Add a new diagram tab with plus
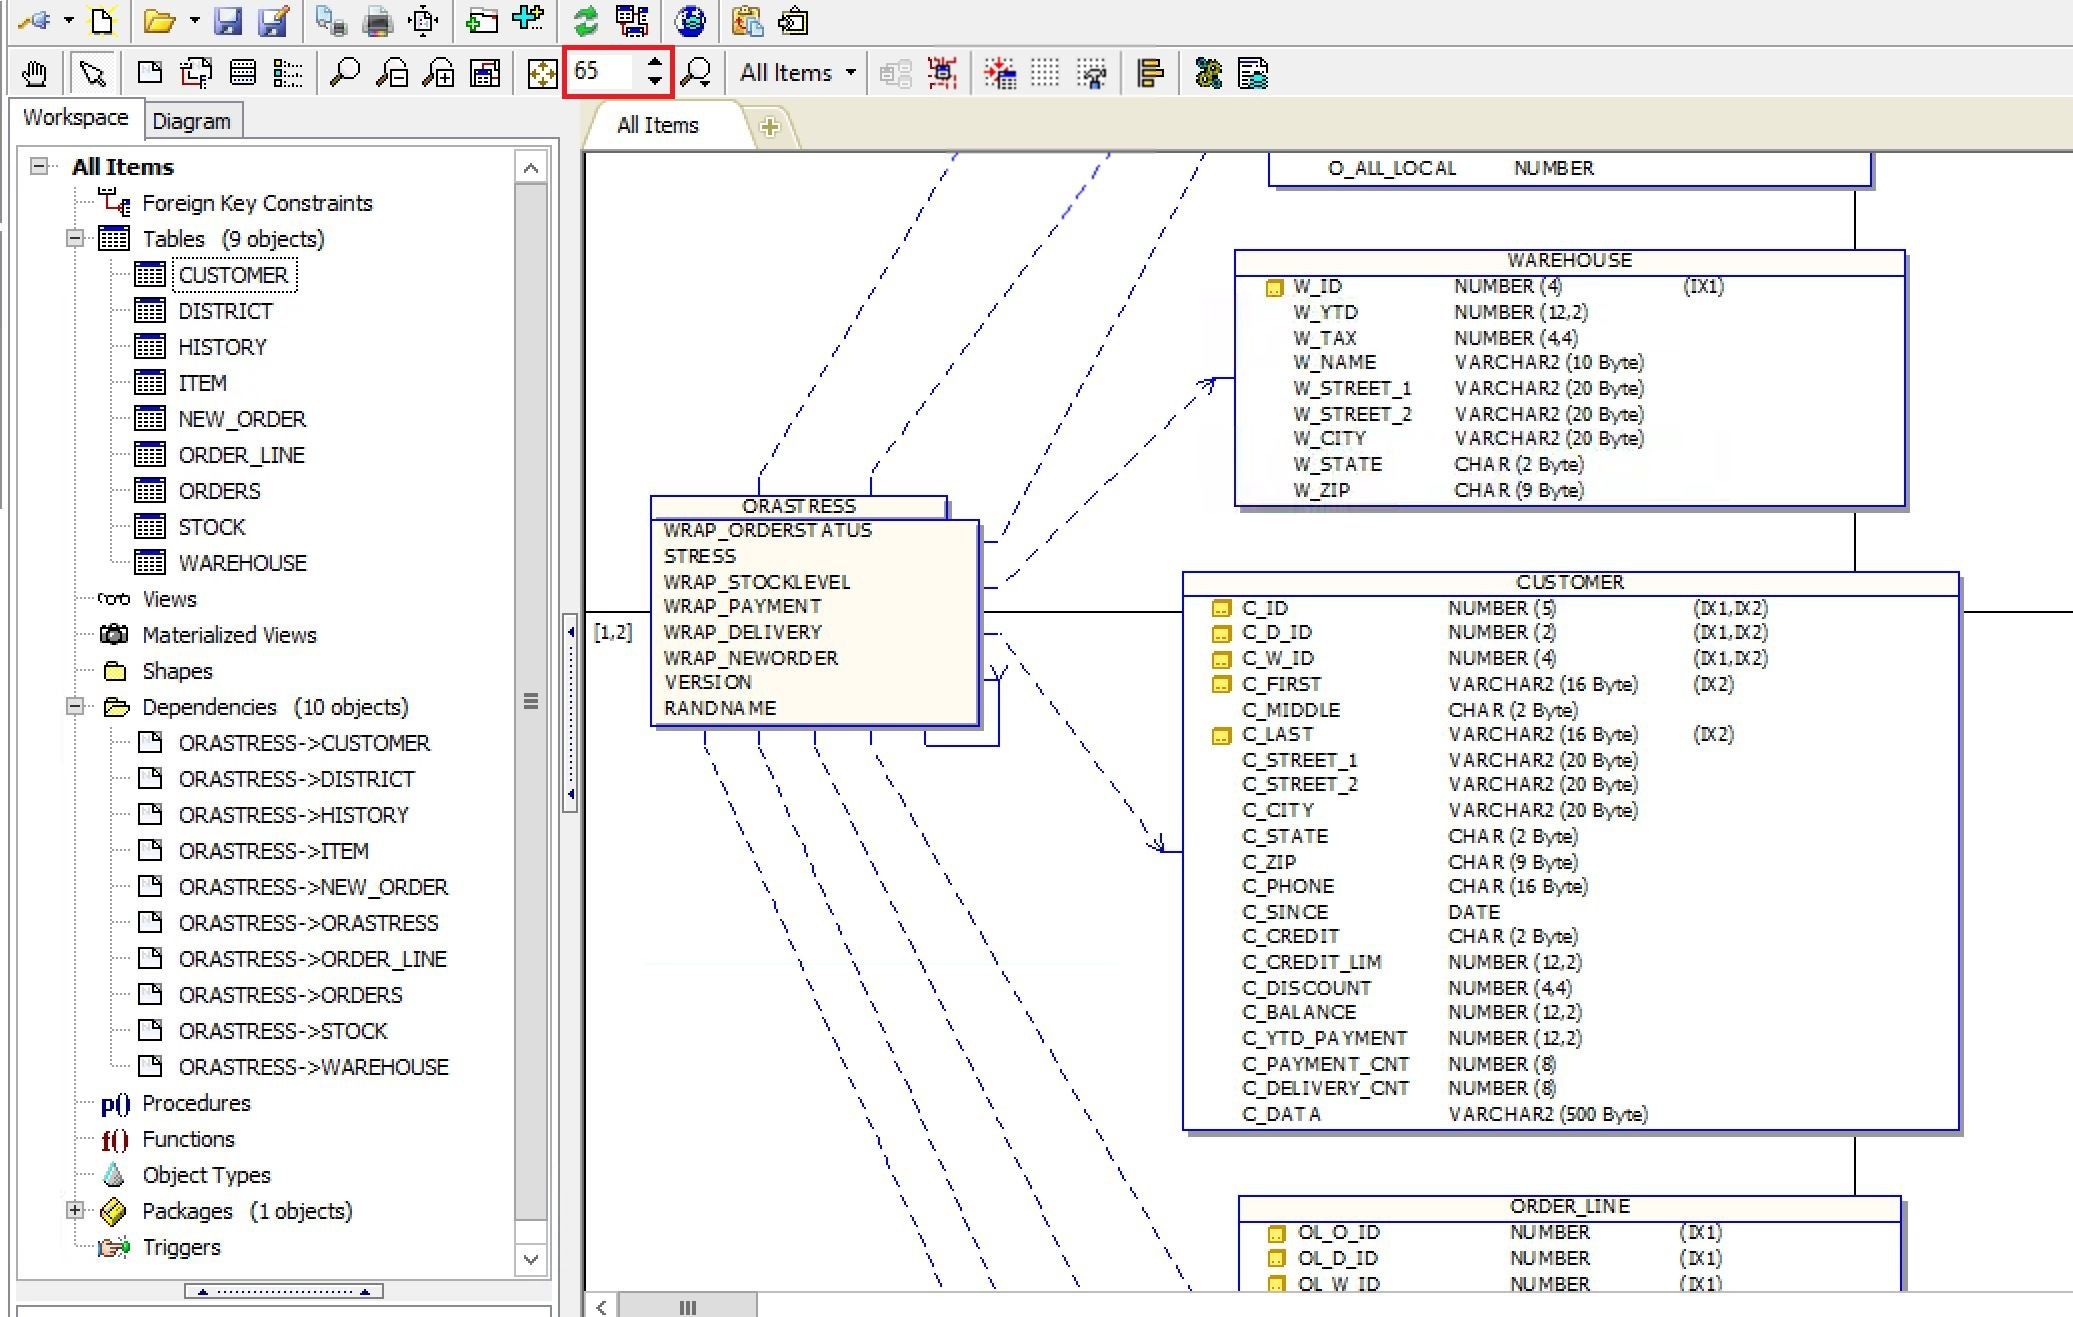 (x=770, y=127)
